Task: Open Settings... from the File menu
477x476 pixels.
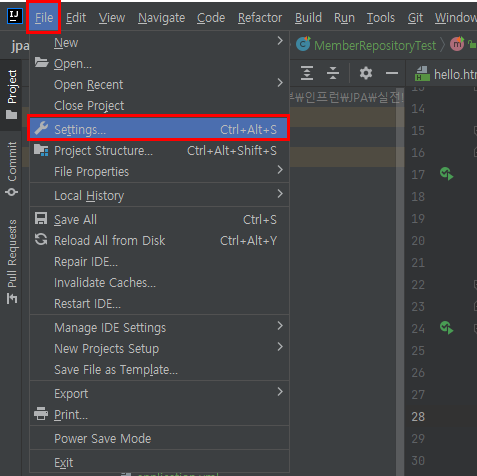Action: 159,129
